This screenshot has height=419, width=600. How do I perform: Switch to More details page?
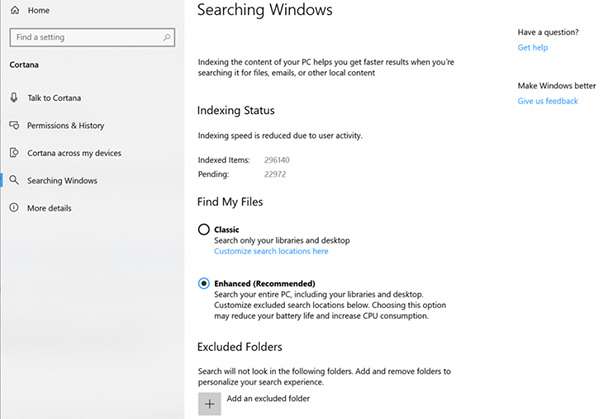click(49, 208)
